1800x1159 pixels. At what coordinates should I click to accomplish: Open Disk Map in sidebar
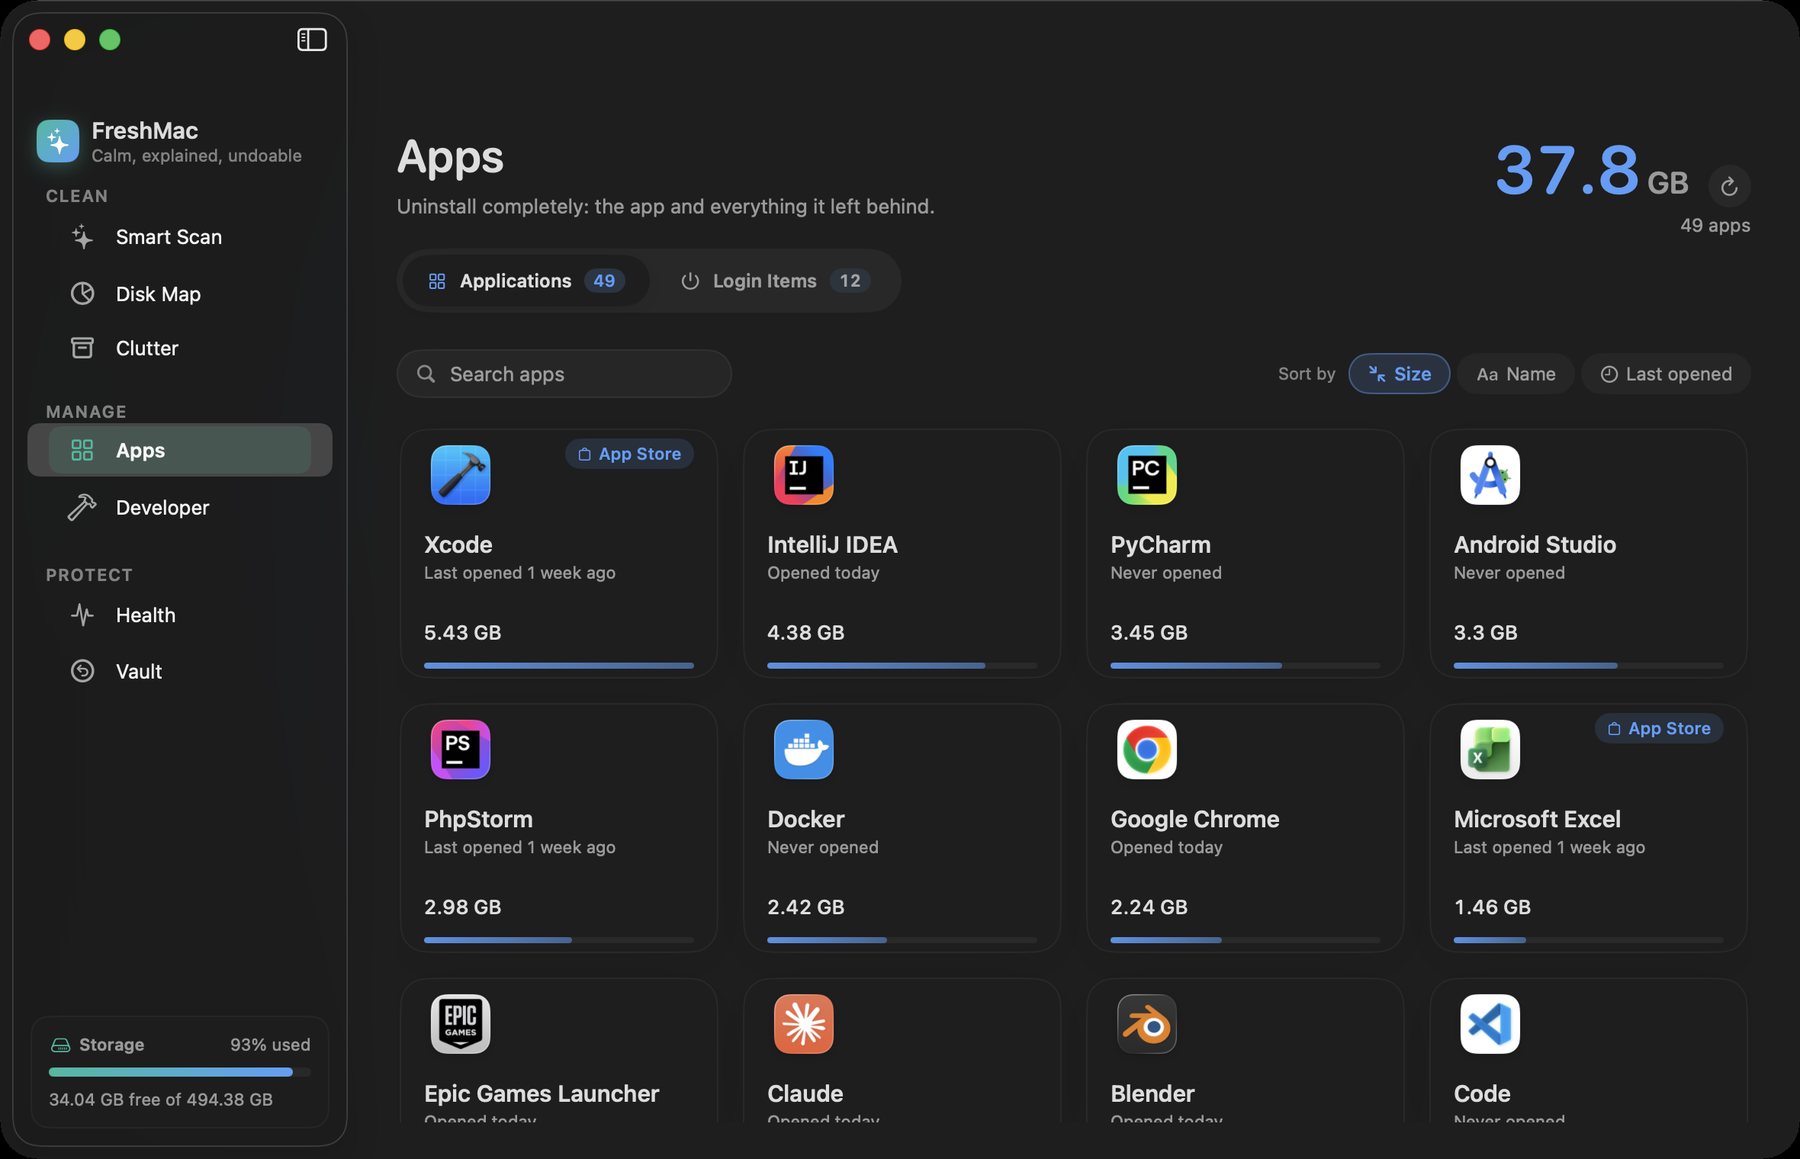click(180, 294)
